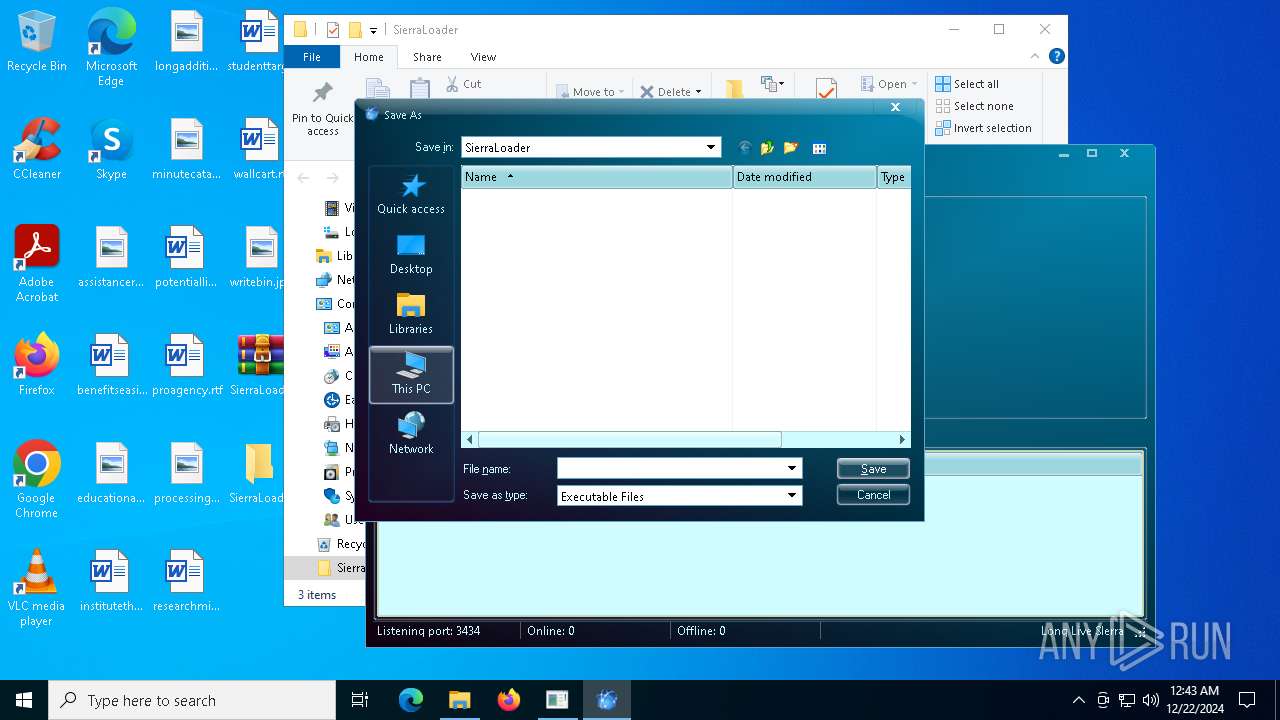1280x720 pixels.
Task: Click Pin to Quick access in Explorer
Action: 322,109
